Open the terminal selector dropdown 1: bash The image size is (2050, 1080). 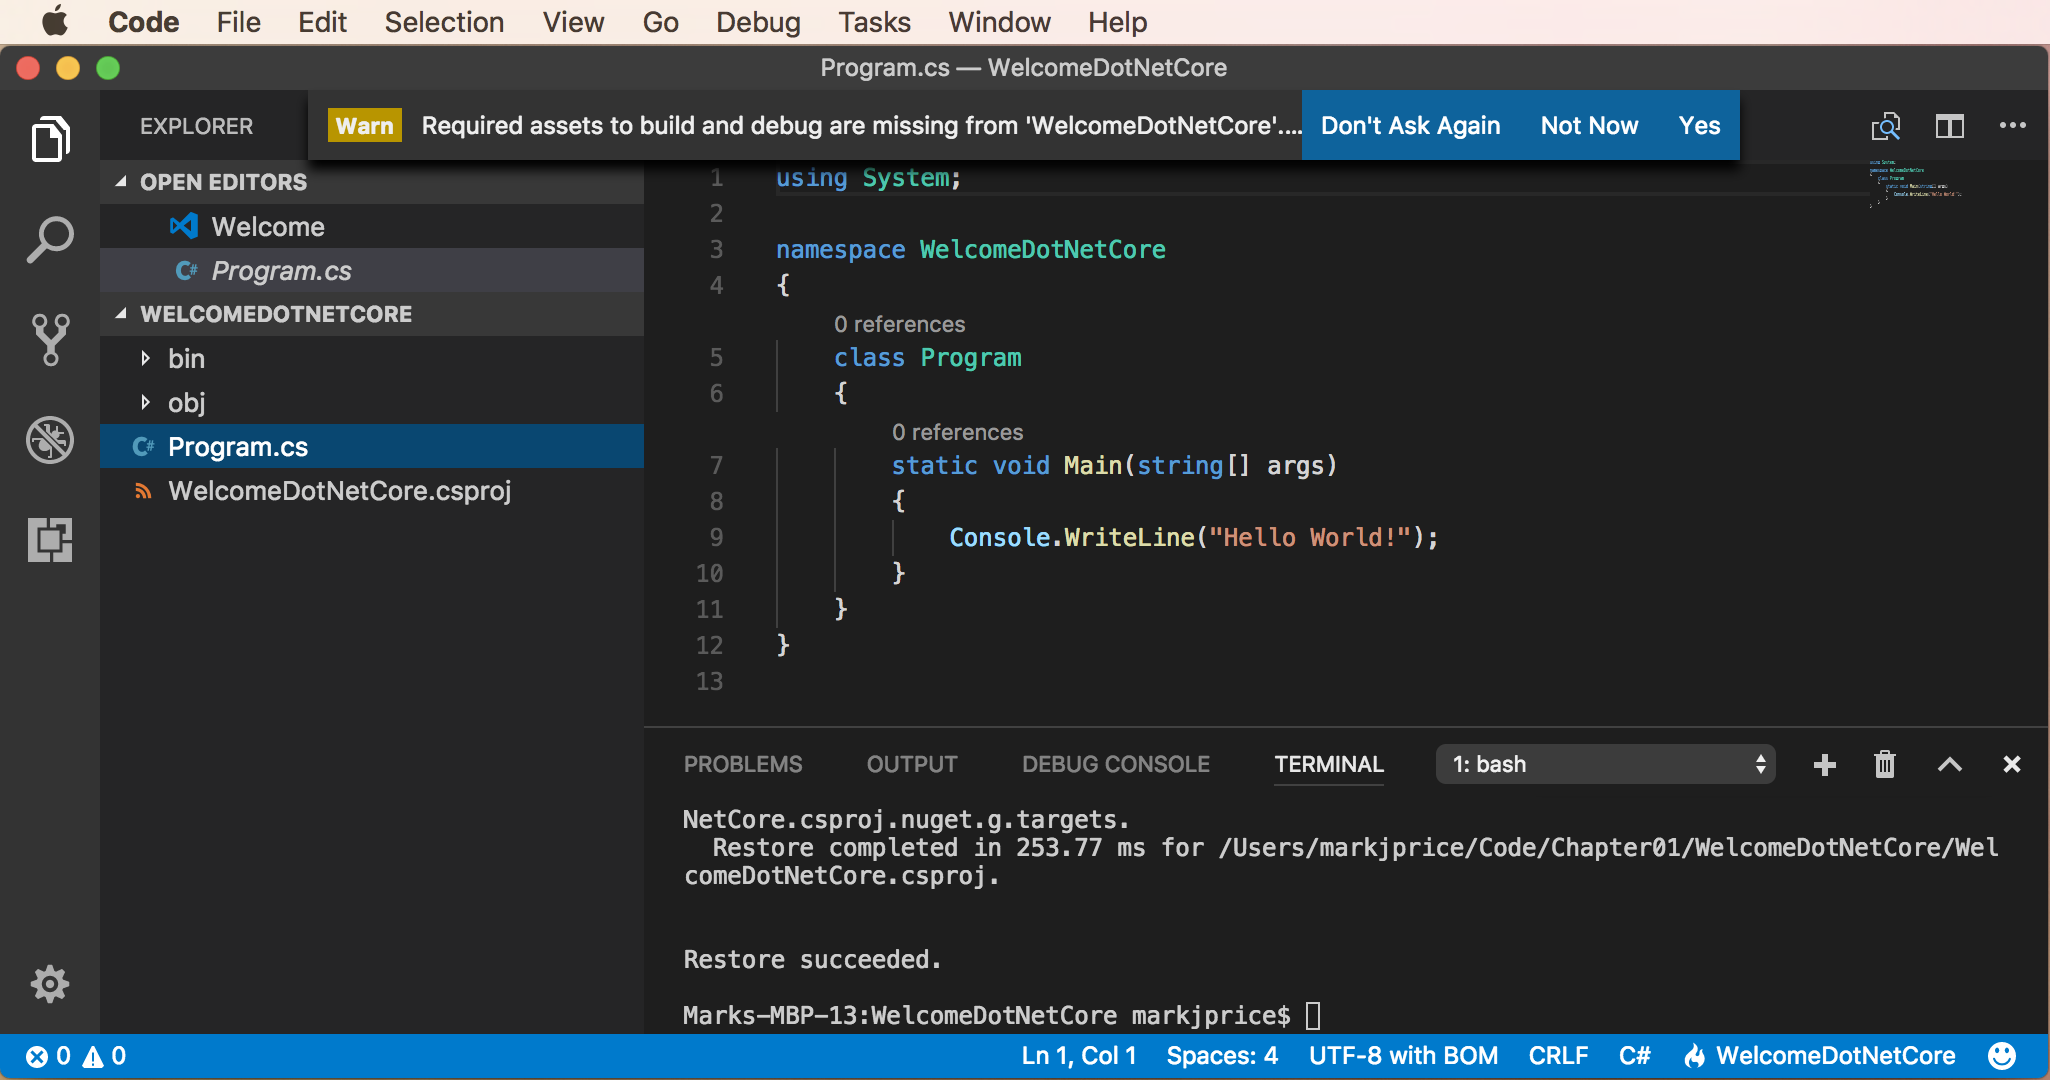1605,765
